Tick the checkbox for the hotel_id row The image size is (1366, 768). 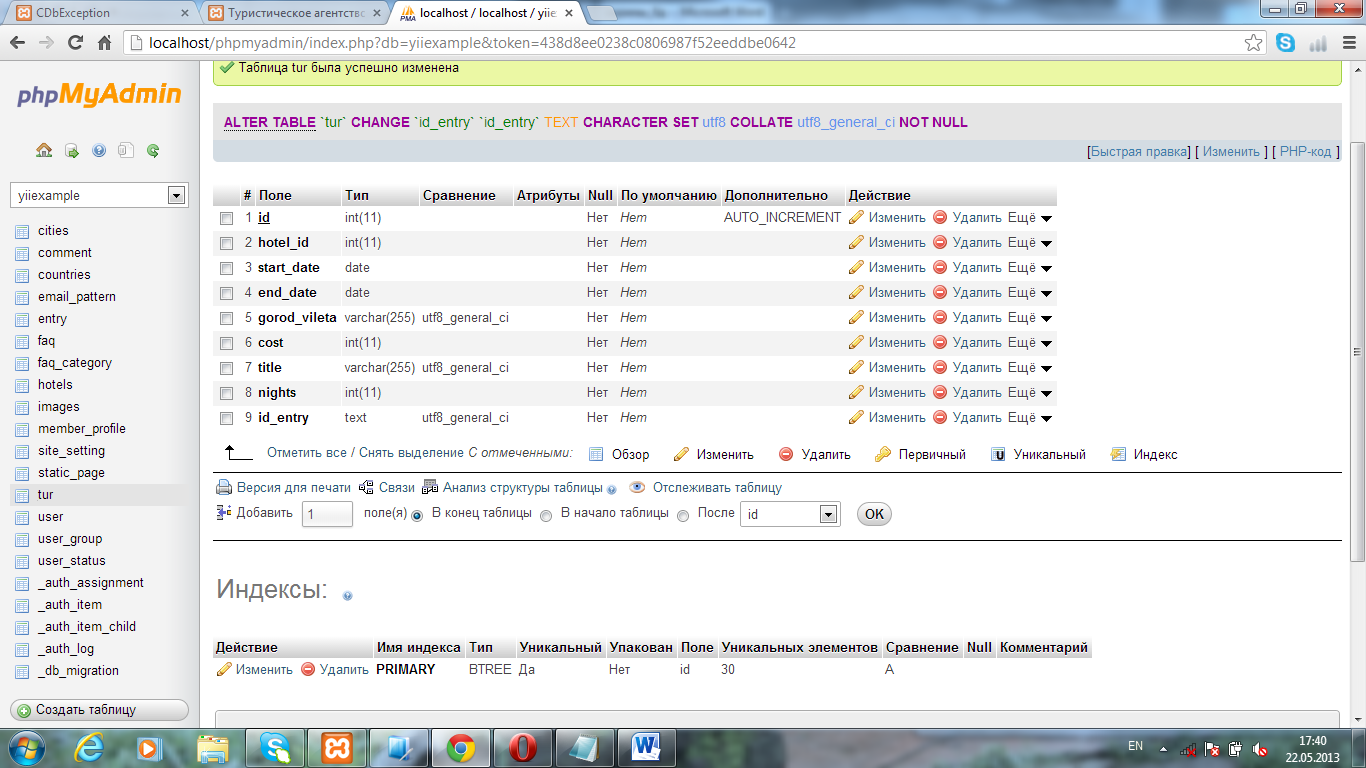coord(227,243)
